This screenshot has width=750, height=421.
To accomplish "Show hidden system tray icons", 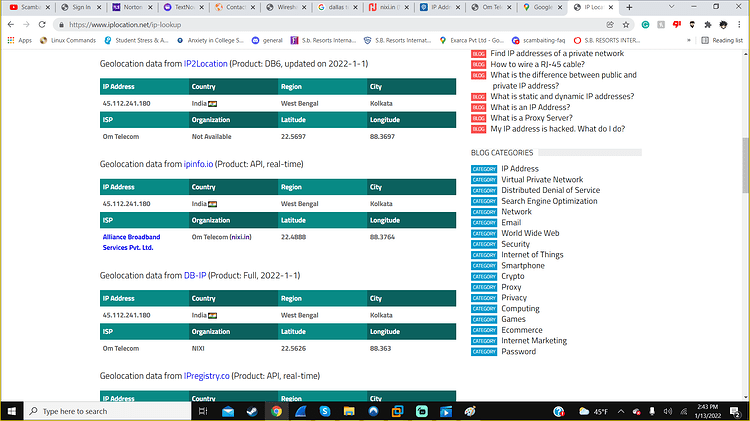I will [621, 411].
